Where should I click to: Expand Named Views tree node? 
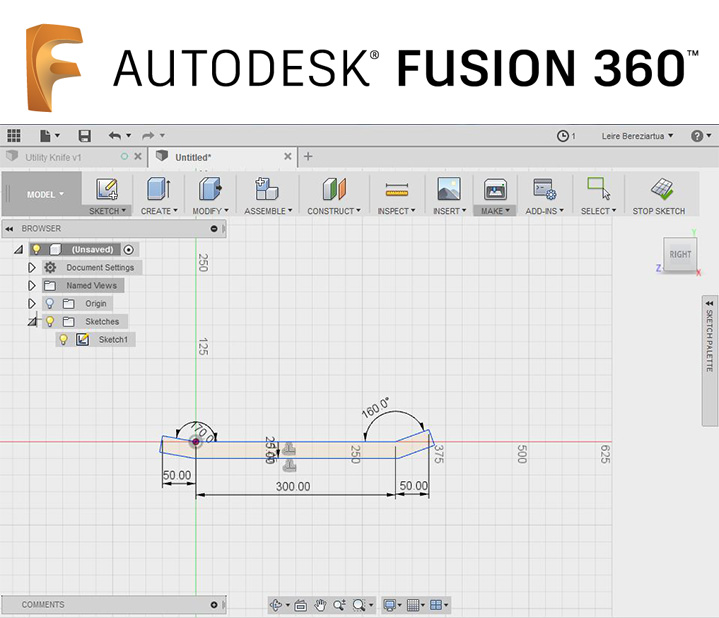(x=32, y=286)
